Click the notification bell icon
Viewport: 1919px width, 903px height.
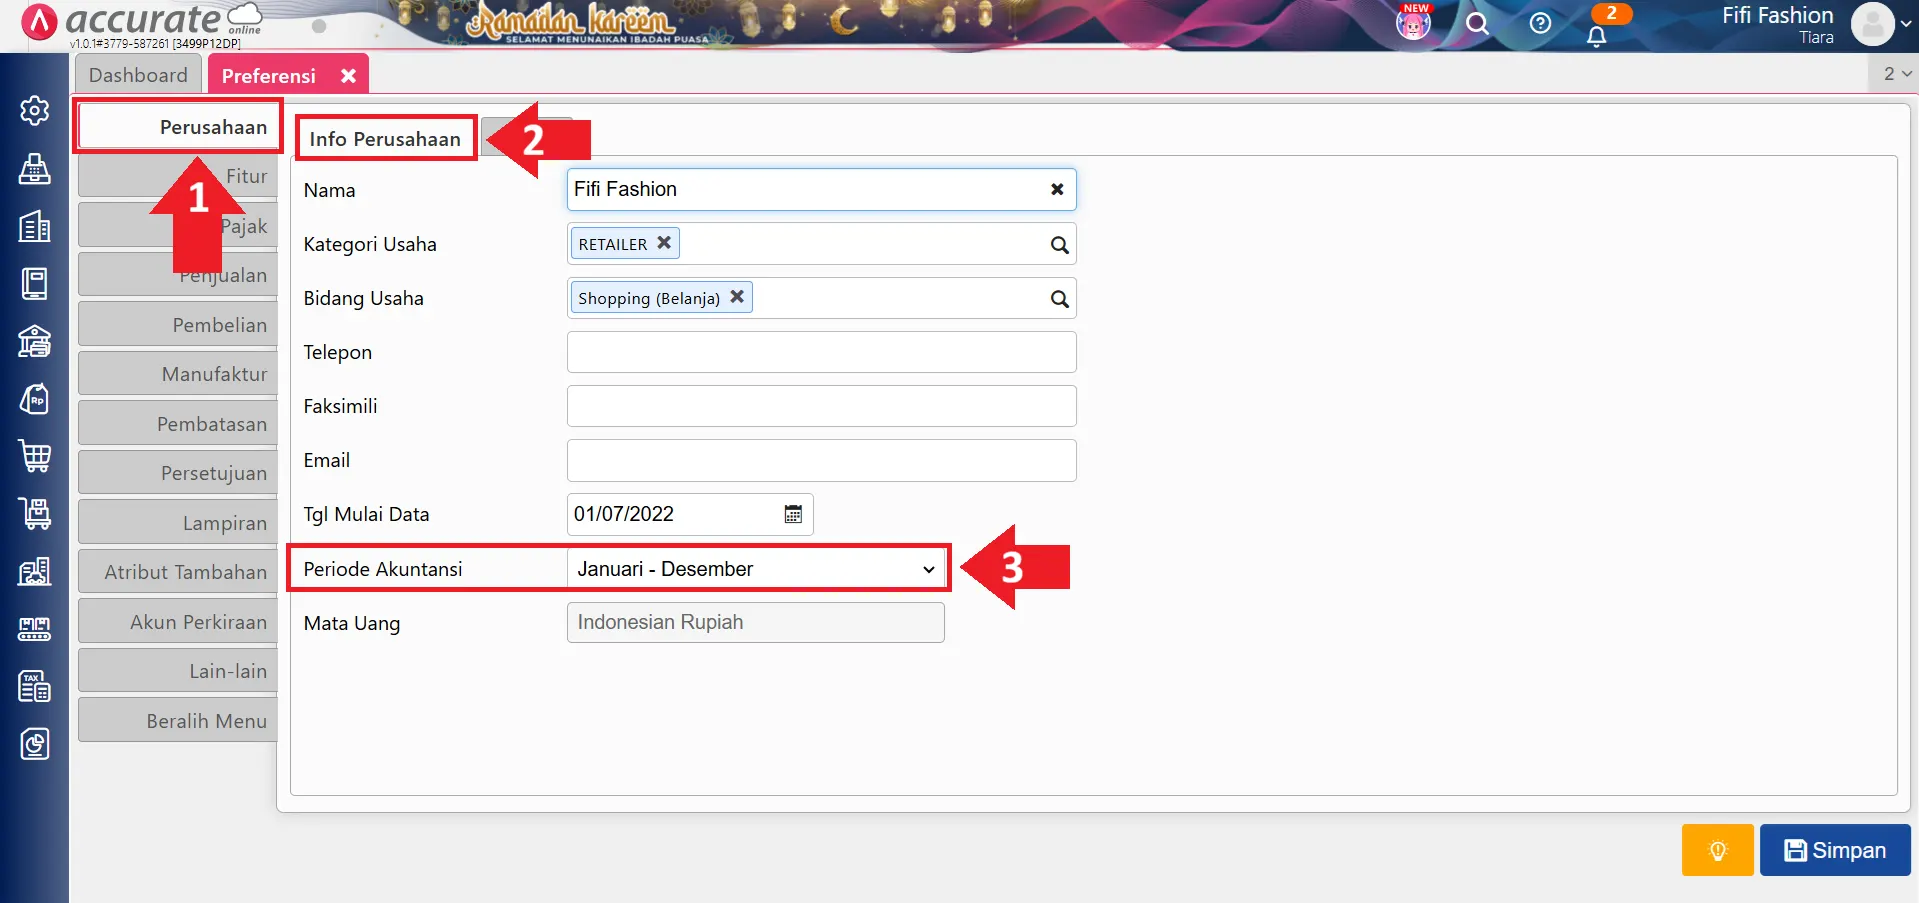point(1596,36)
